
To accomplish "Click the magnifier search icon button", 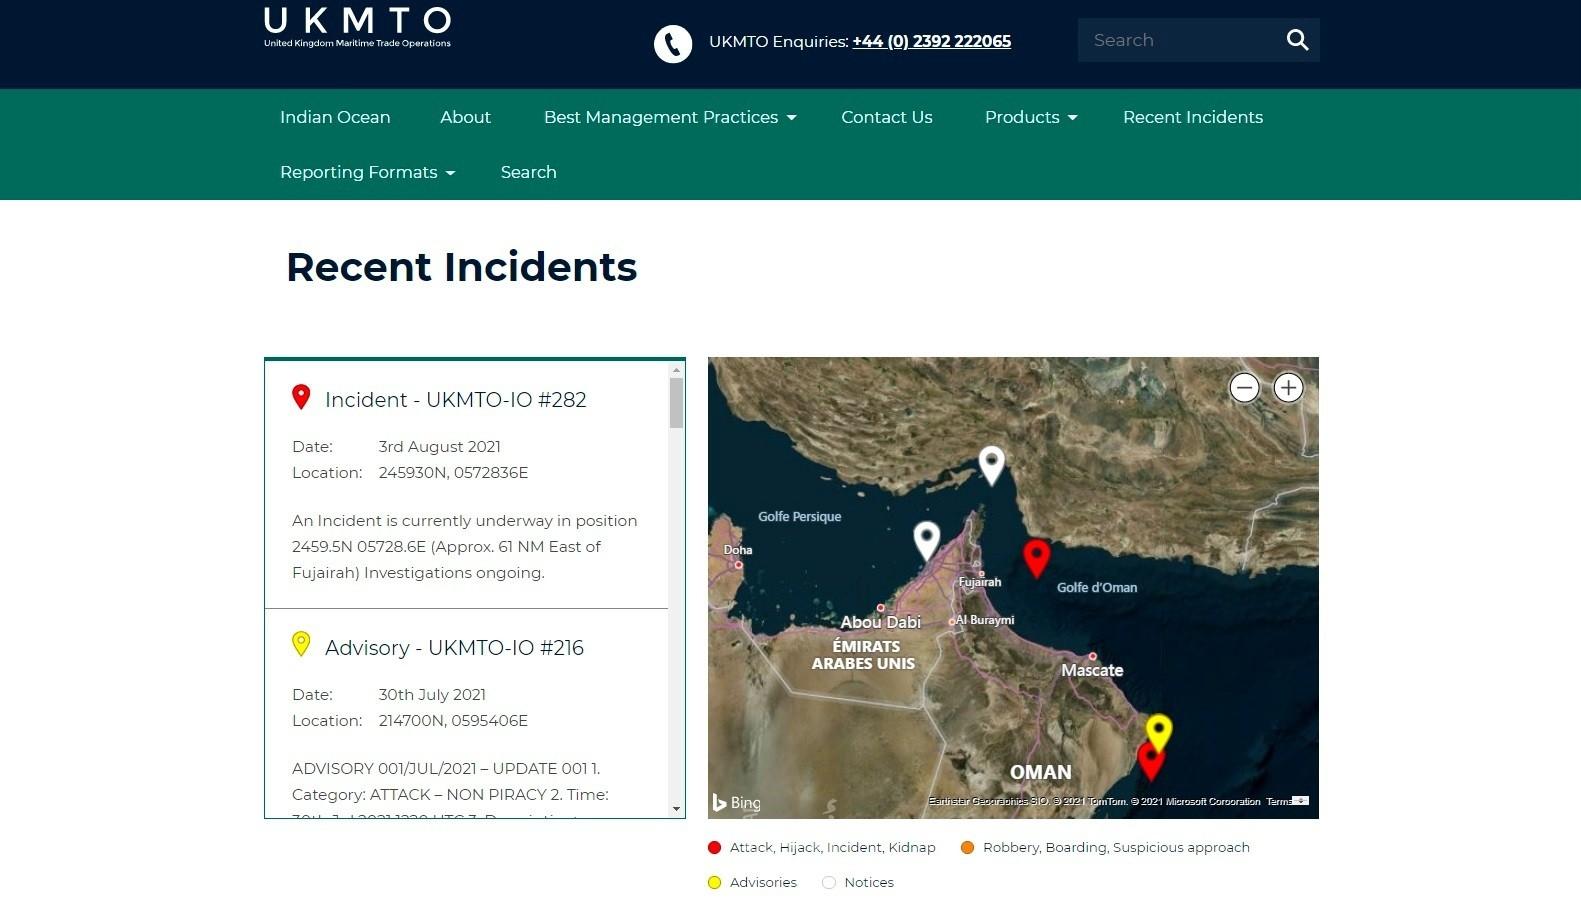I will [x=1297, y=40].
